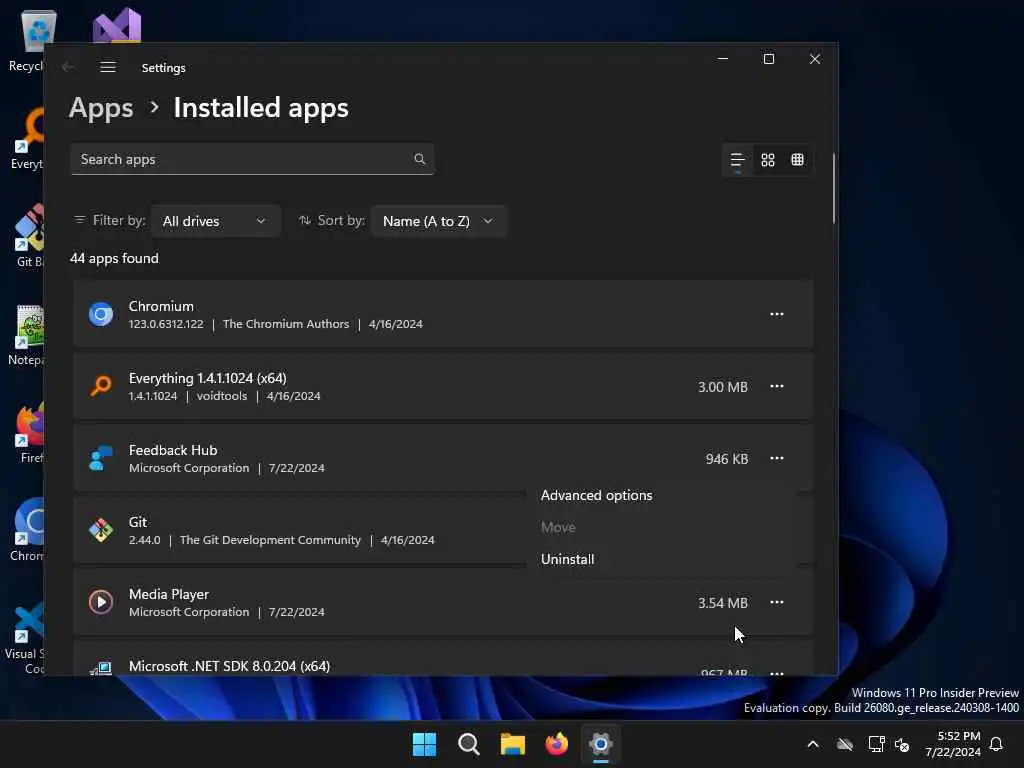Click the disabled Move menu entry
The image size is (1024, 768).
(558, 527)
